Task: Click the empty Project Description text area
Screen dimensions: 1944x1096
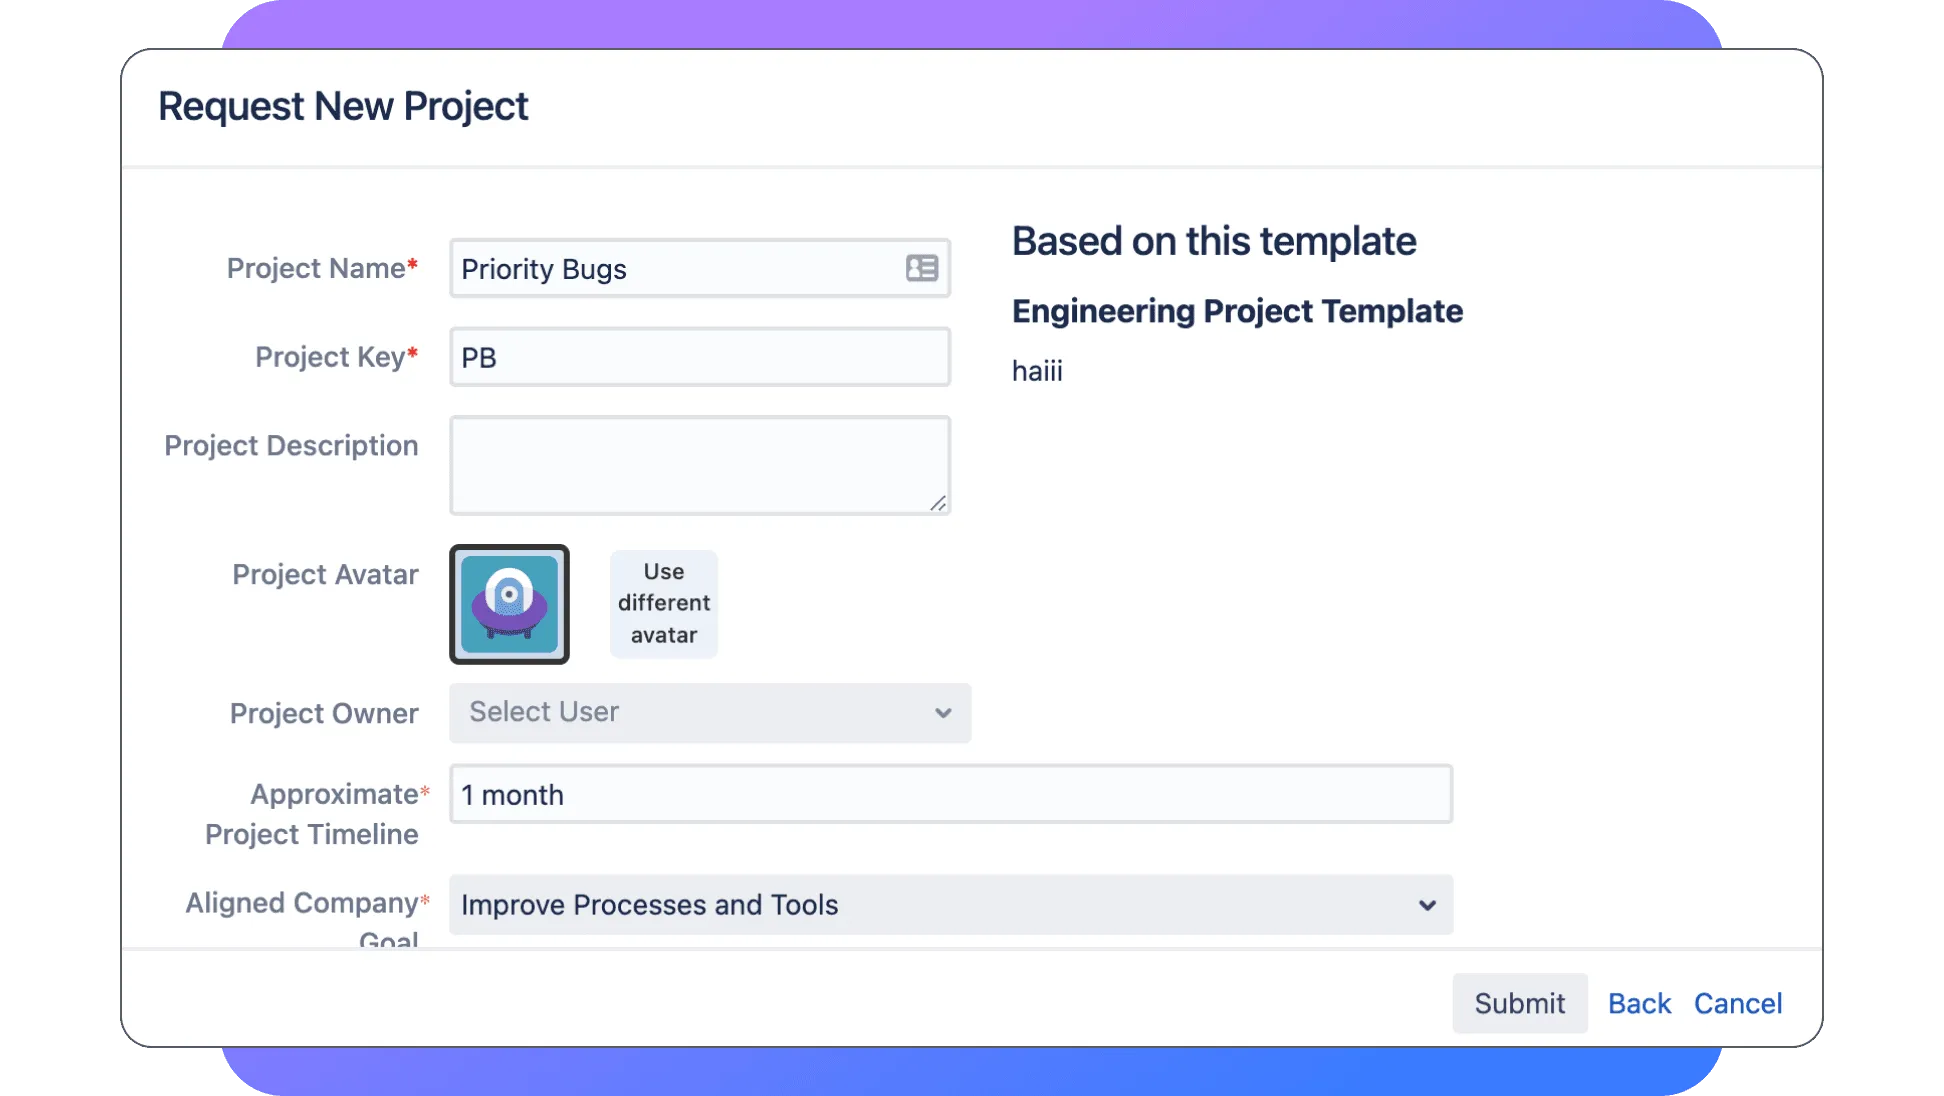Action: pyautogui.click(x=690, y=465)
